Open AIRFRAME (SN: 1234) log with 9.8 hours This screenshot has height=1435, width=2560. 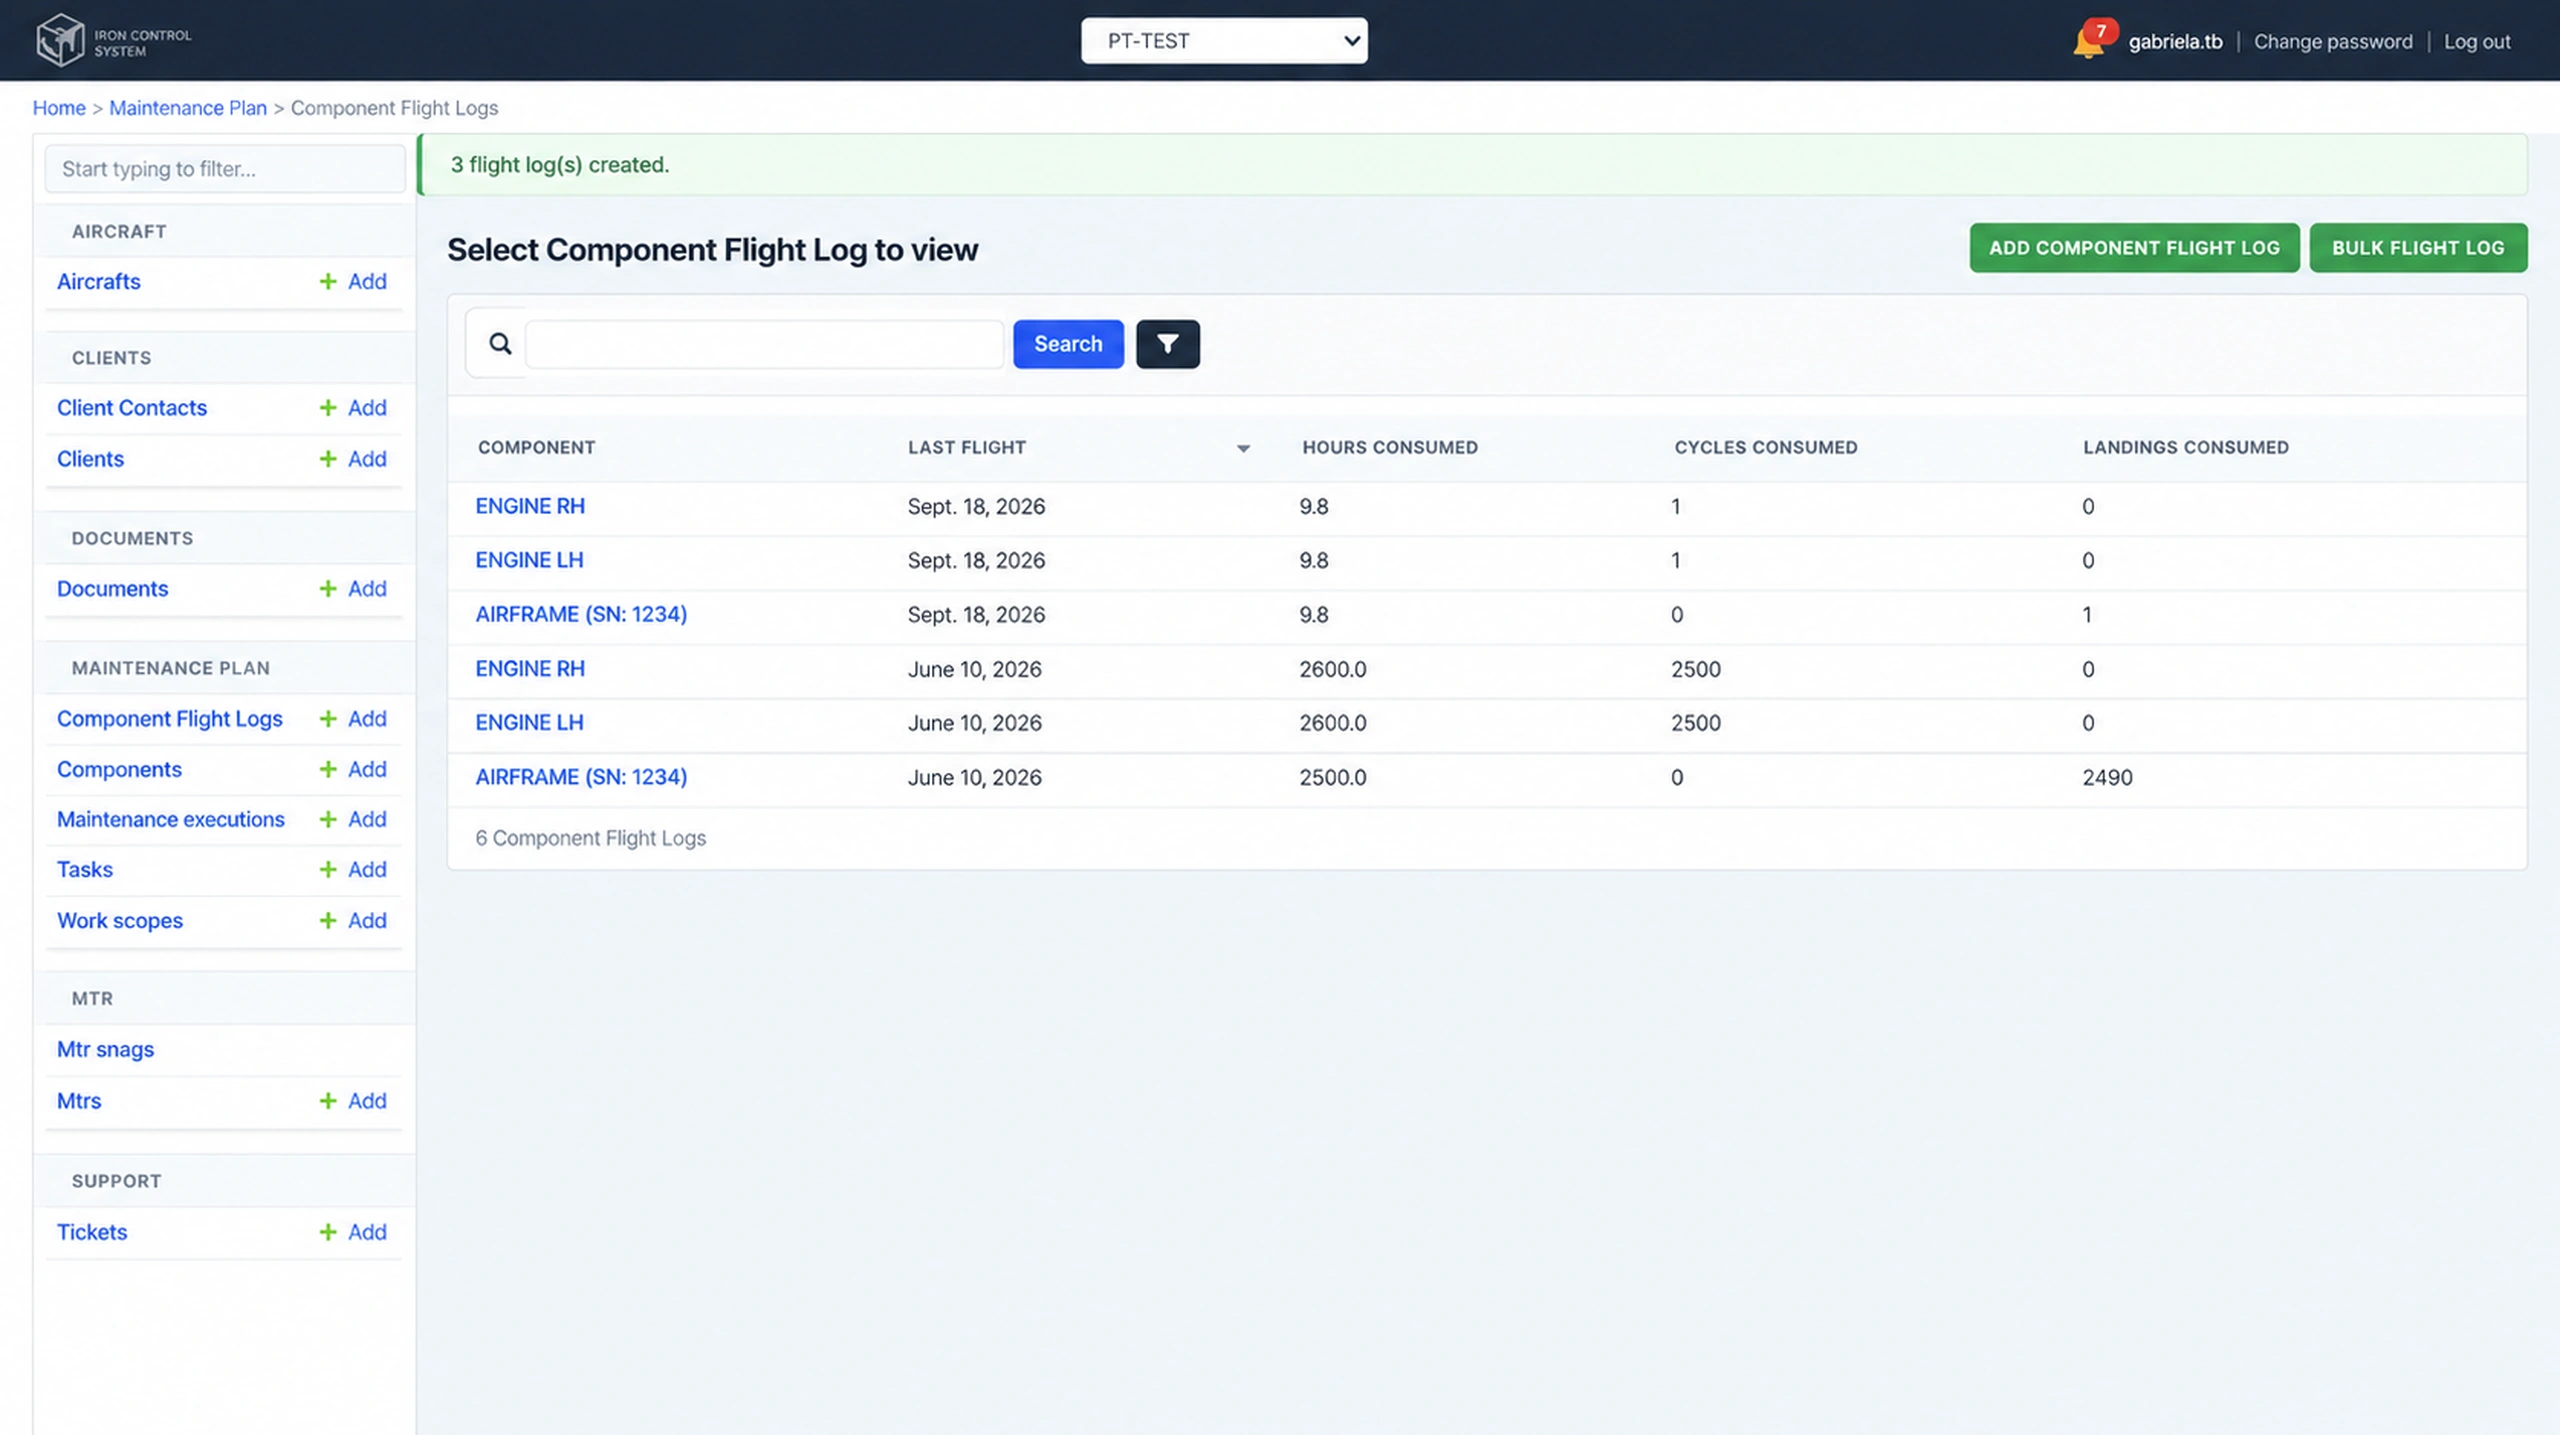[x=581, y=614]
